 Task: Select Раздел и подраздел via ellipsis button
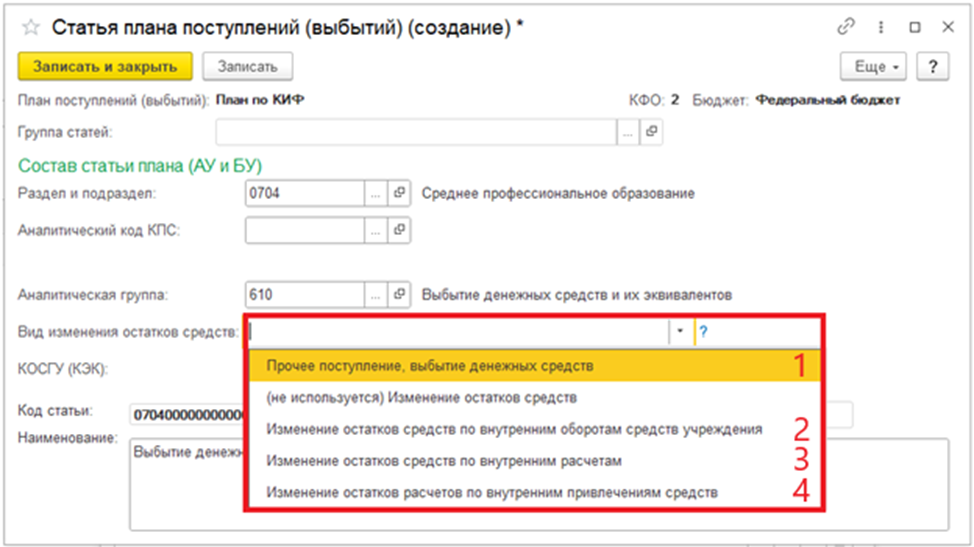[x=375, y=194]
